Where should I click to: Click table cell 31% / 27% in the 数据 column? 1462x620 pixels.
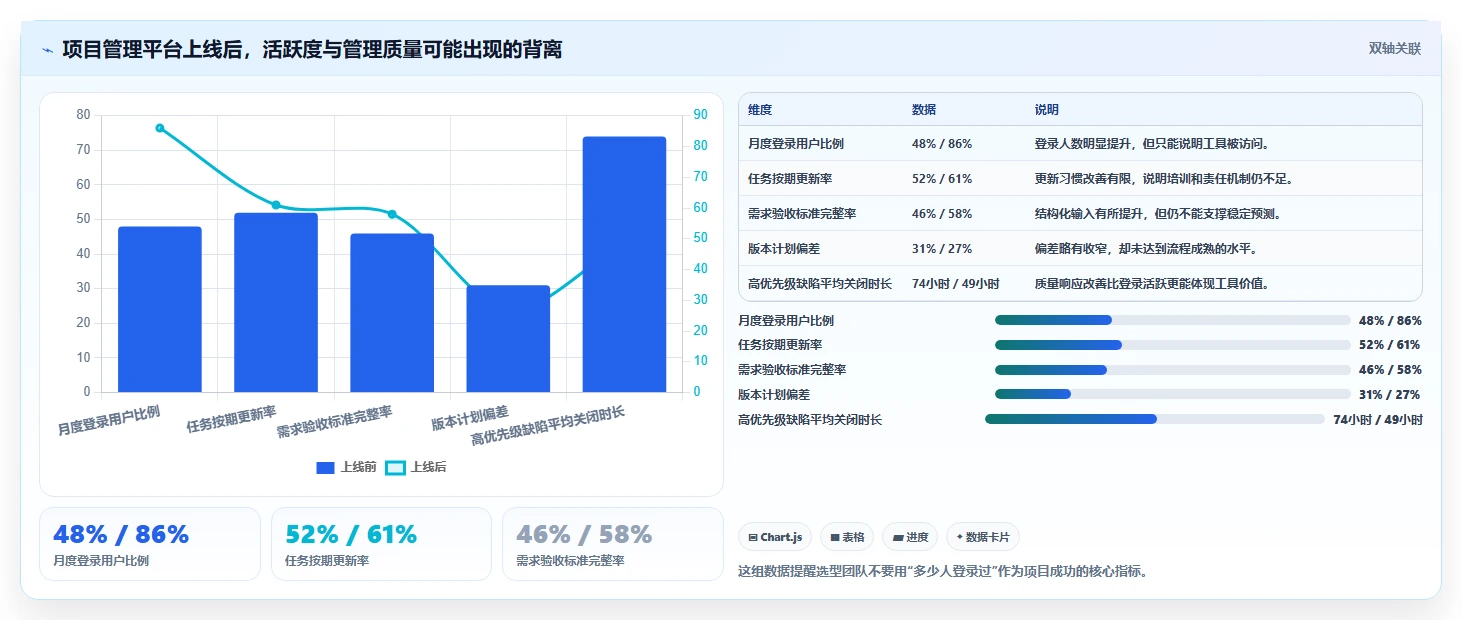point(942,249)
